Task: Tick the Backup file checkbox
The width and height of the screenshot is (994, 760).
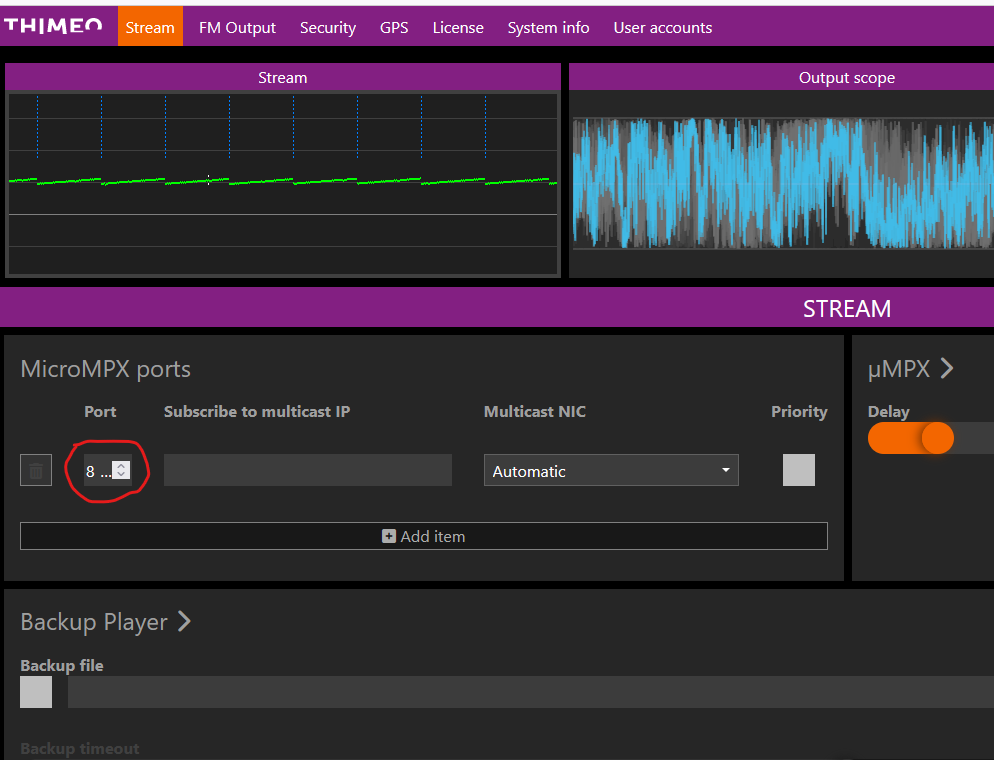Action: [x=36, y=692]
